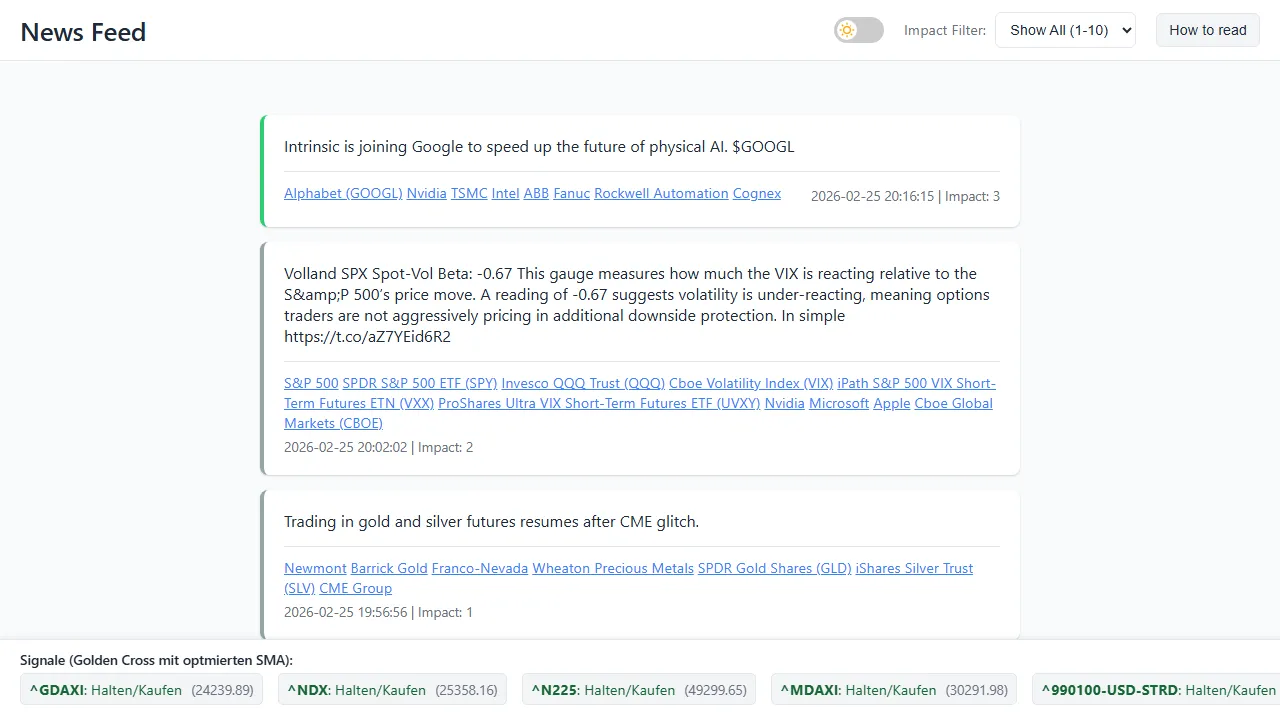Click the Invesco QQQ Trust (QQQ) link

[x=583, y=383]
